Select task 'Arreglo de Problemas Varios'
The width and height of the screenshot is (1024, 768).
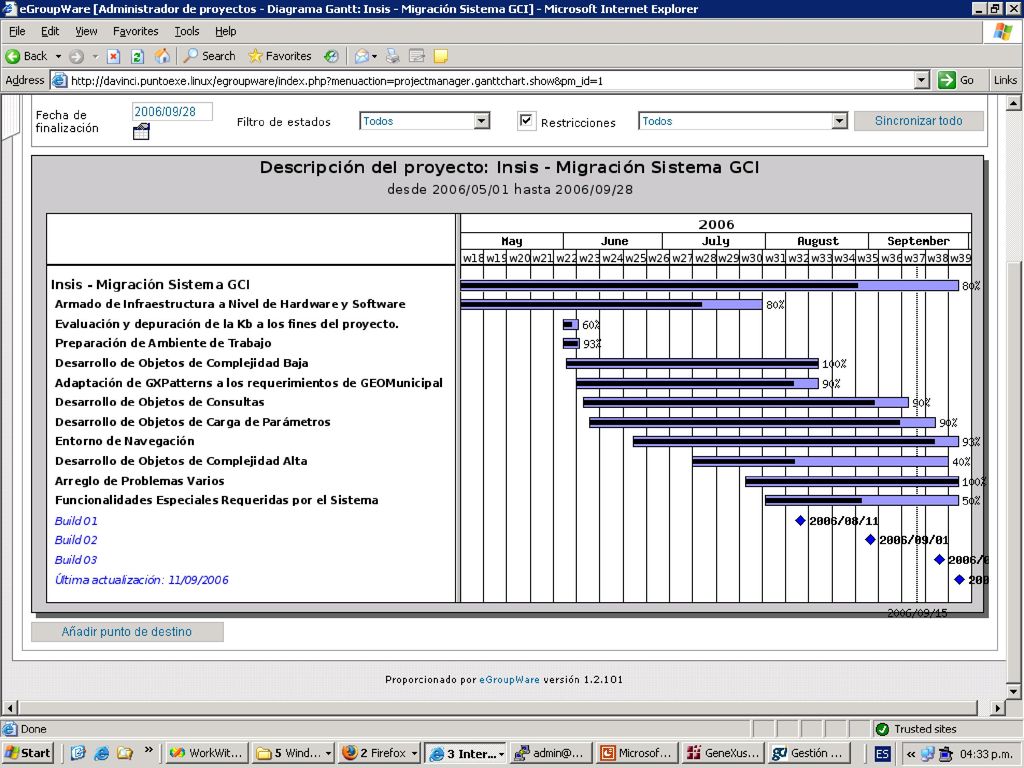[140, 481]
